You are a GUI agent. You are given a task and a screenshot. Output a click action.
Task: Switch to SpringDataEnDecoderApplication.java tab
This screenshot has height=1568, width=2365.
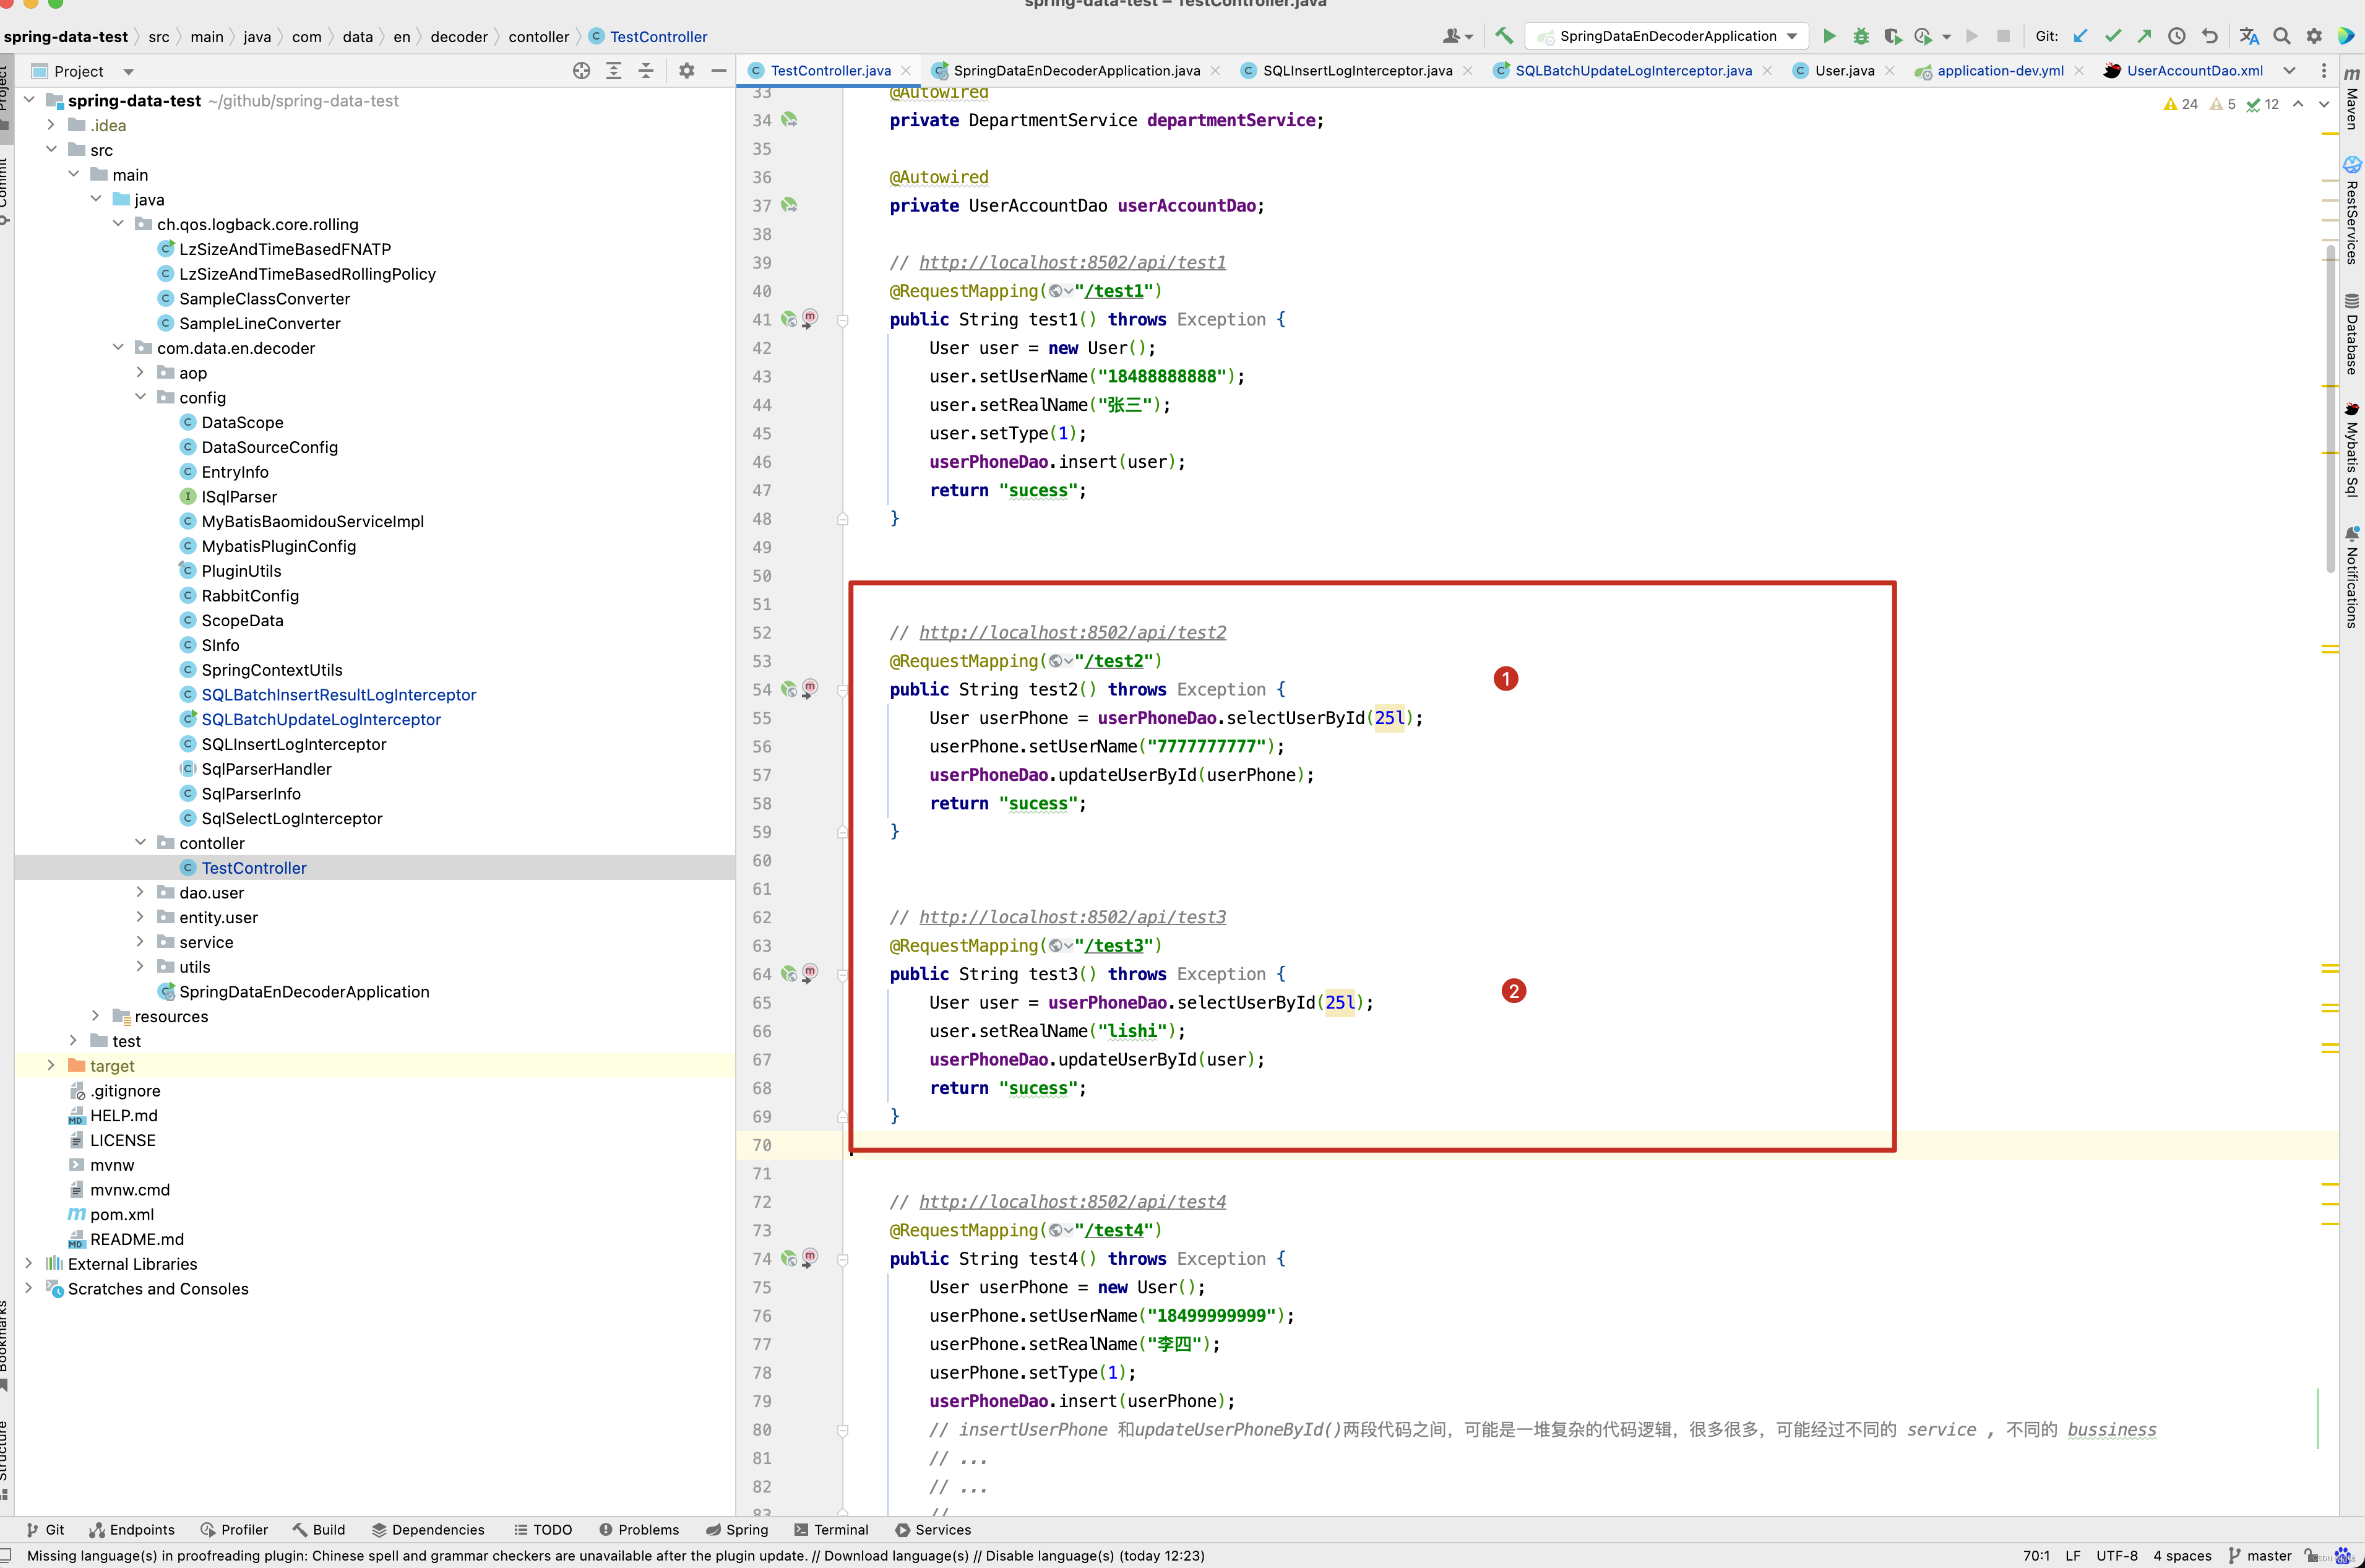[x=1076, y=71]
